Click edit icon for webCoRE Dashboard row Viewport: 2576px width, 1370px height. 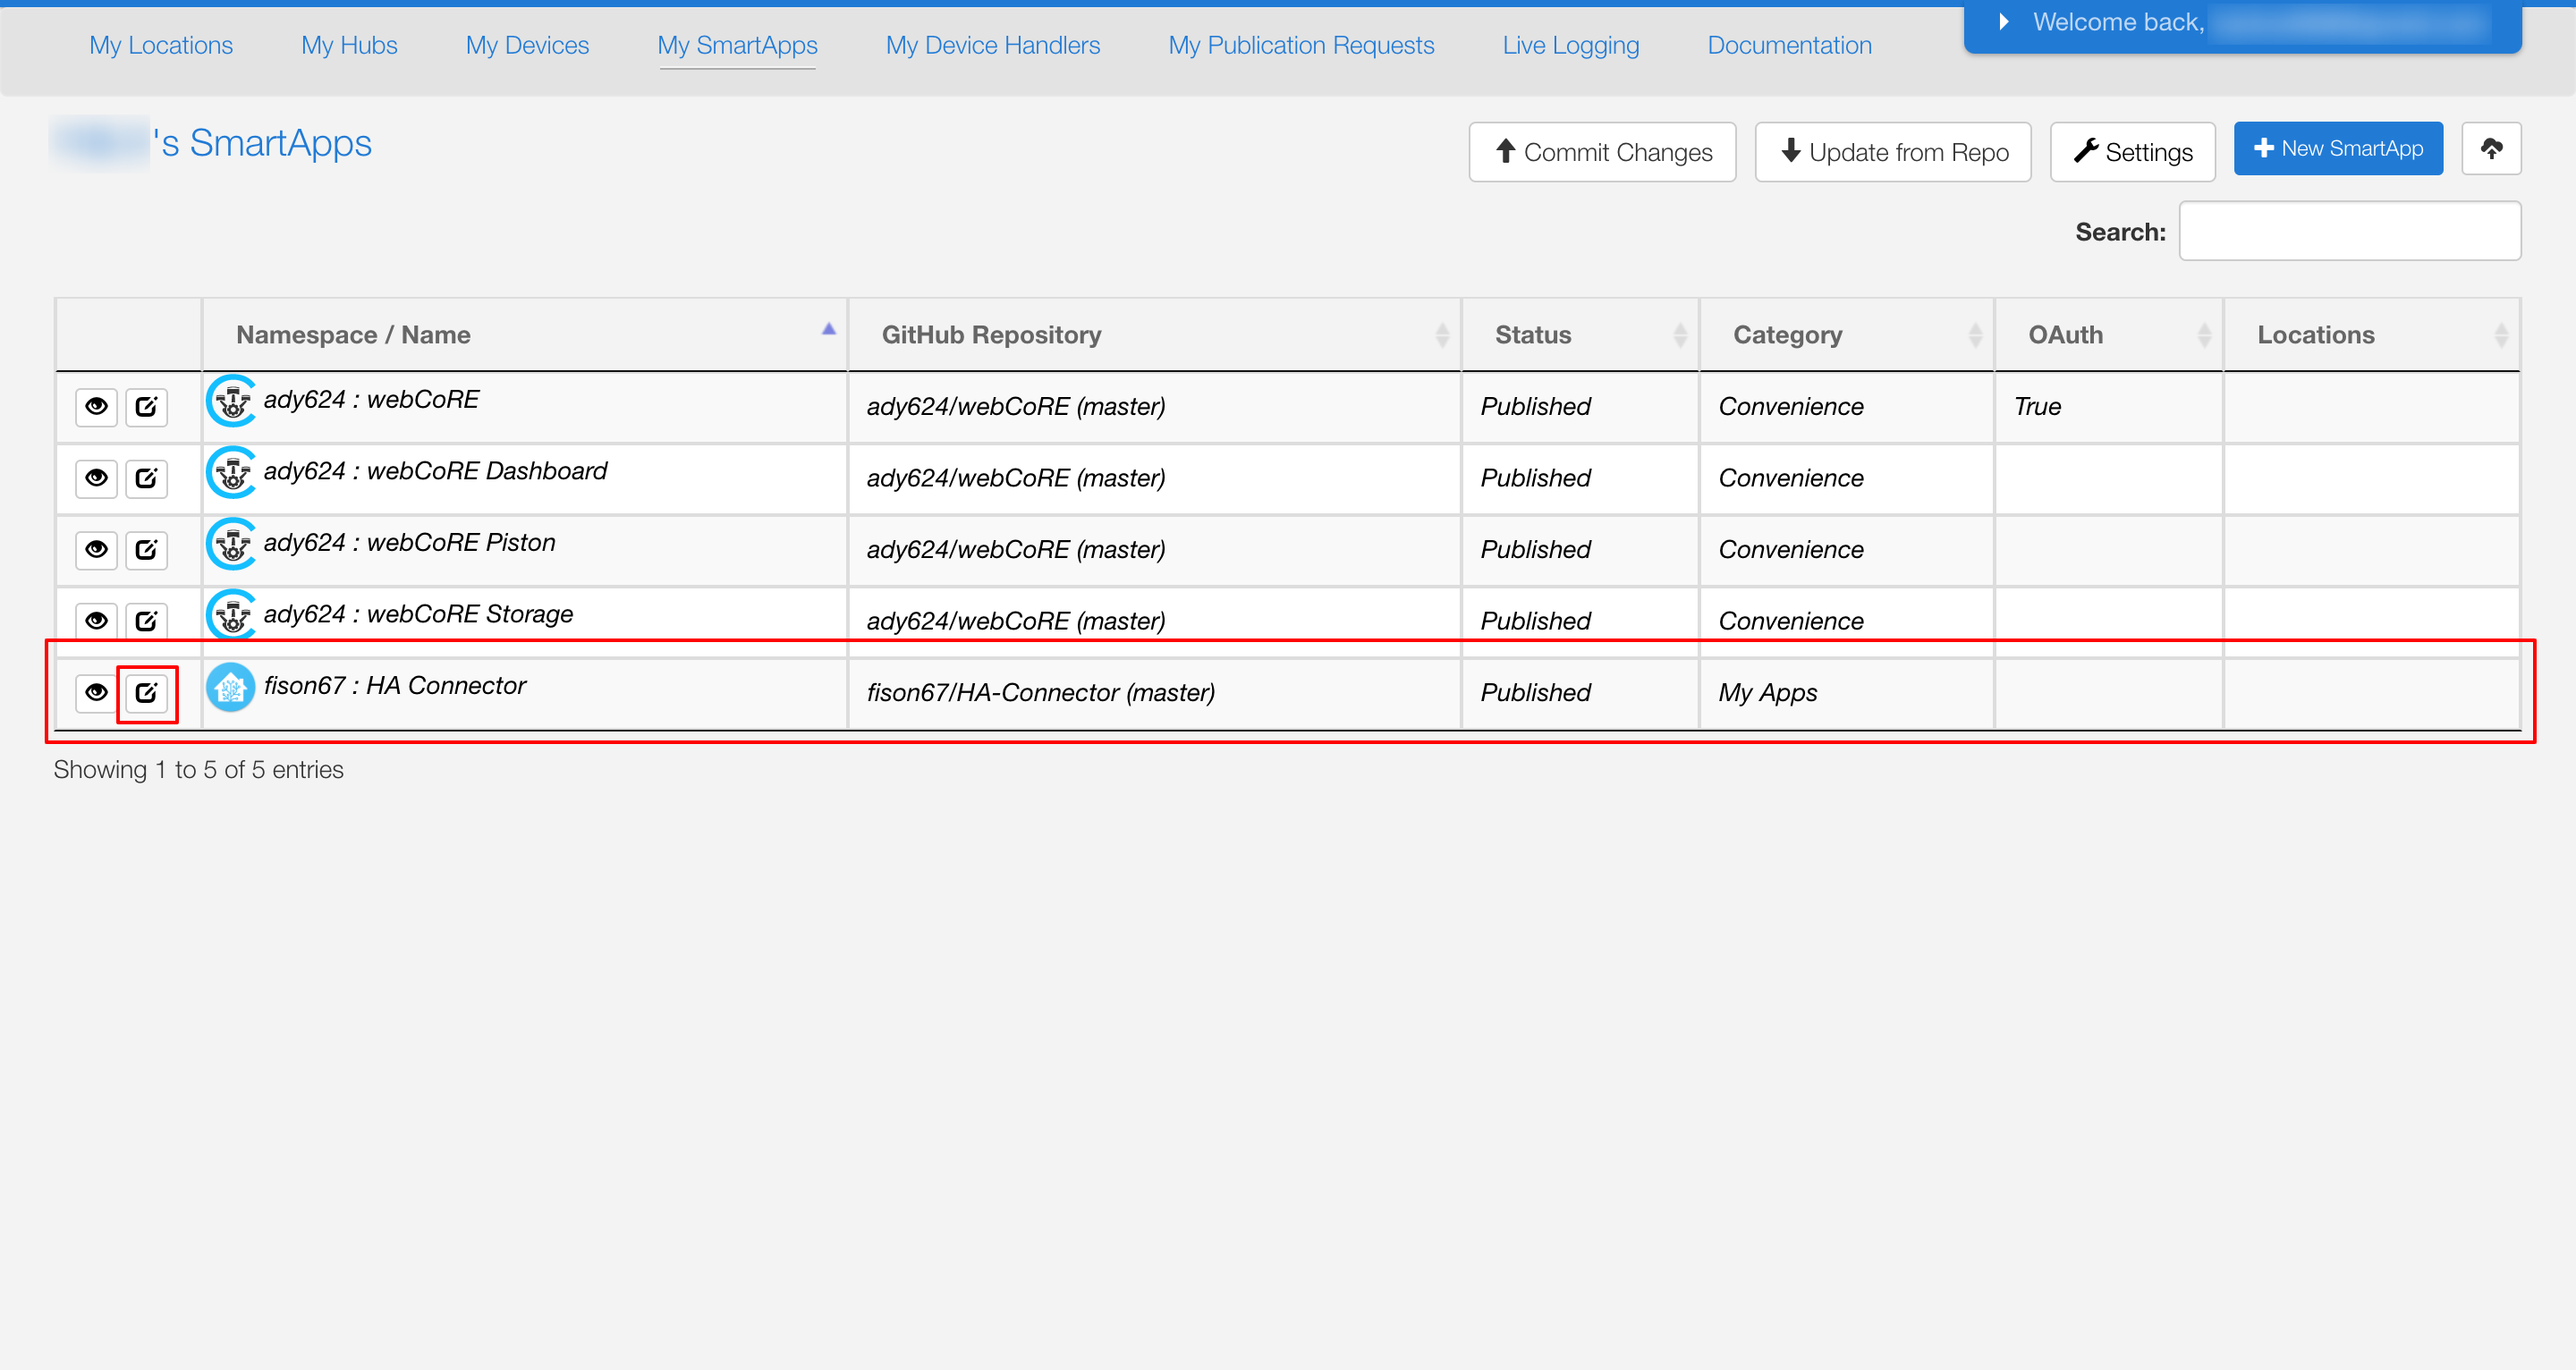tap(146, 478)
